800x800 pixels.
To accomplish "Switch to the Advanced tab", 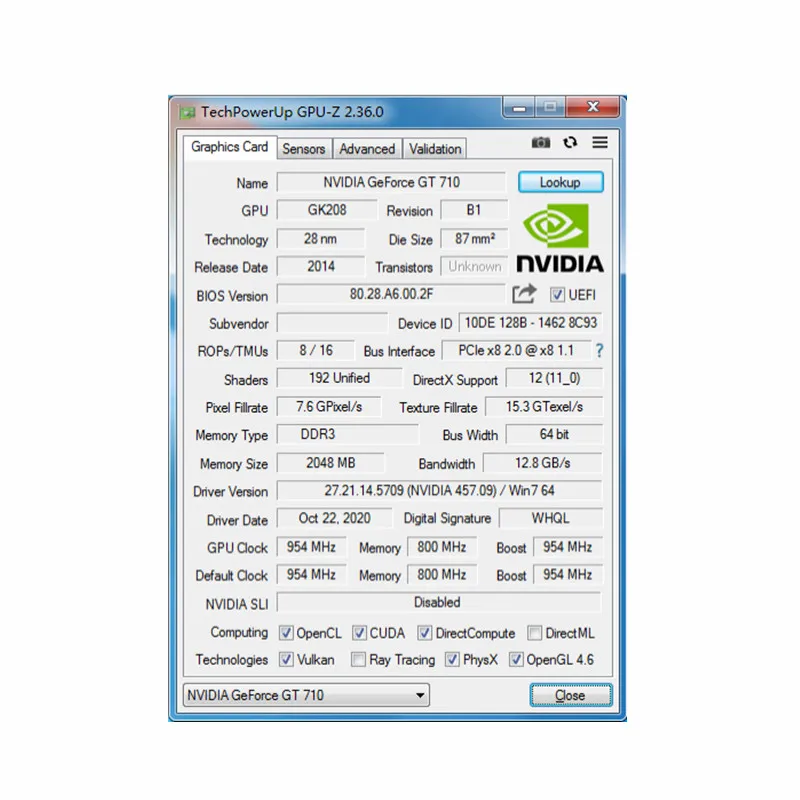I will tap(367, 149).
